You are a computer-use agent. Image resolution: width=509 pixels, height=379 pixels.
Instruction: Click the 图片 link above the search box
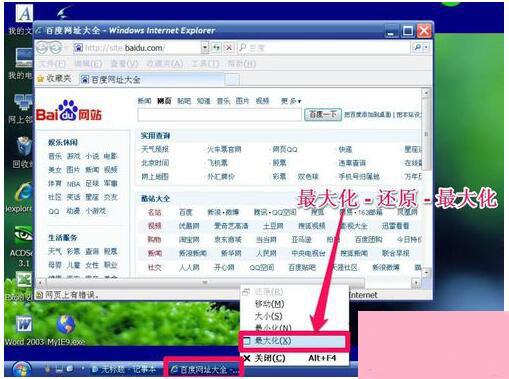click(242, 101)
